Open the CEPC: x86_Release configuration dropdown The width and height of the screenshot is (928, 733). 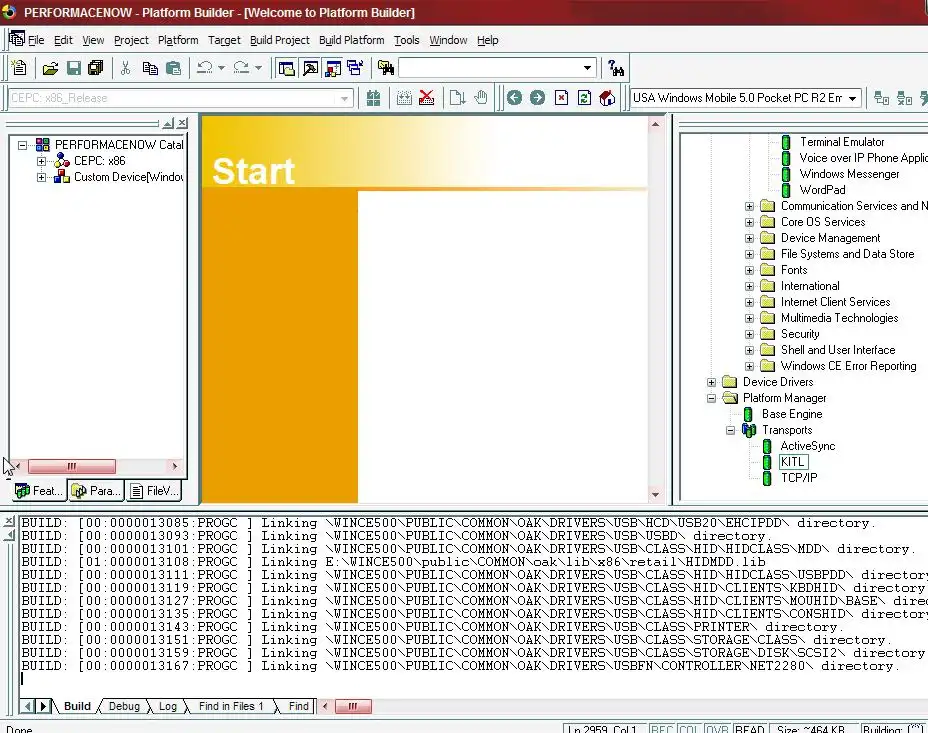[x=344, y=98]
